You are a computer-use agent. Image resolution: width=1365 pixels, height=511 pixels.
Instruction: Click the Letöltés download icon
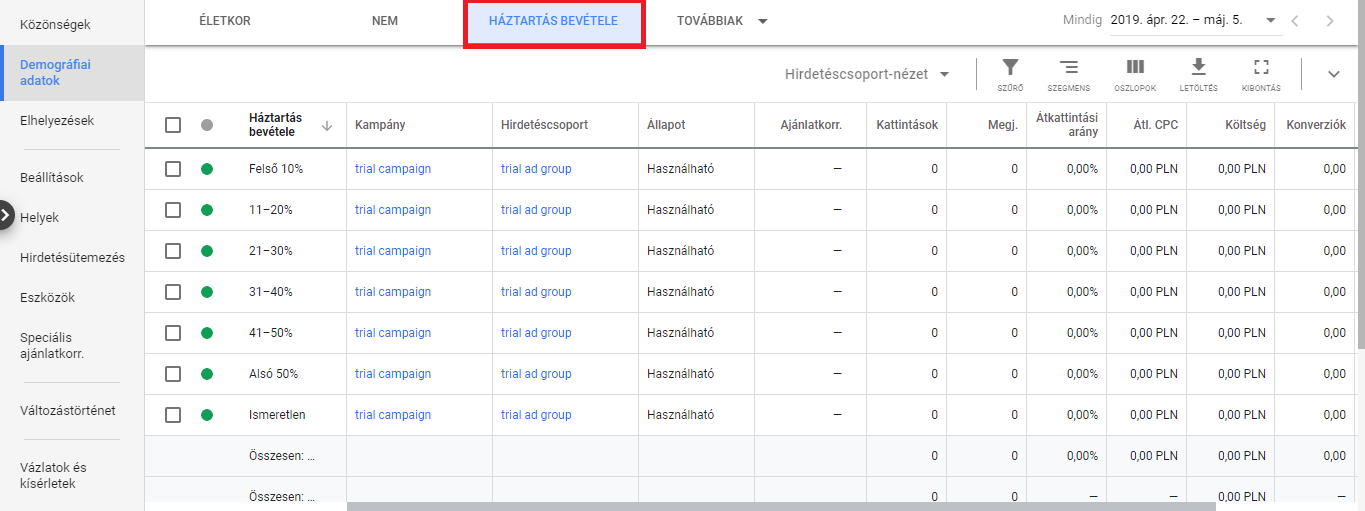click(x=1198, y=74)
